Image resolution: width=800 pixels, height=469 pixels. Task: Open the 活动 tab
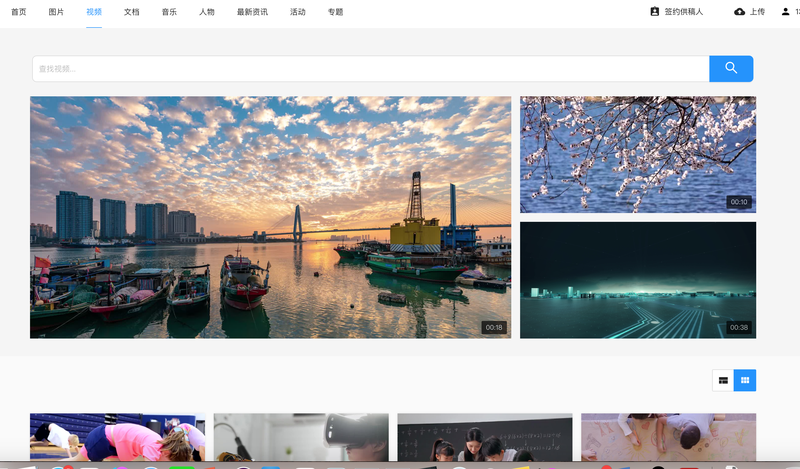point(298,12)
